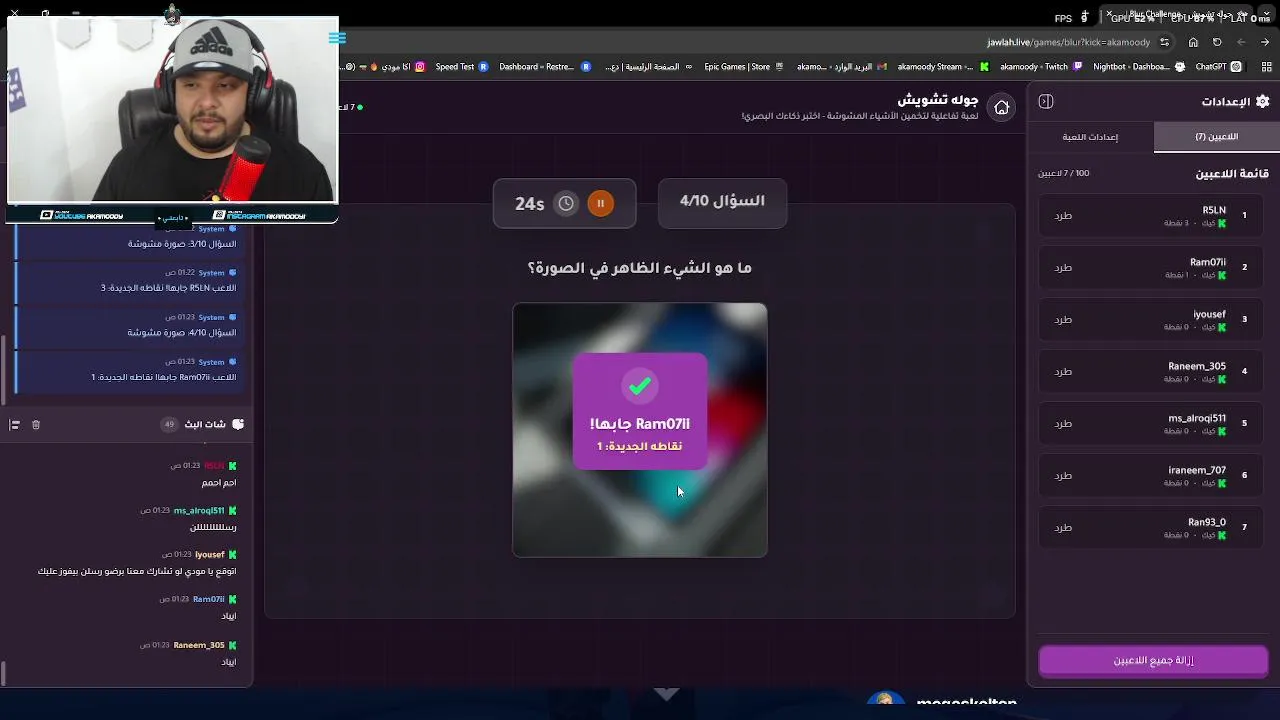Open the Epic Games Store bookmark

tap(745, 67)
